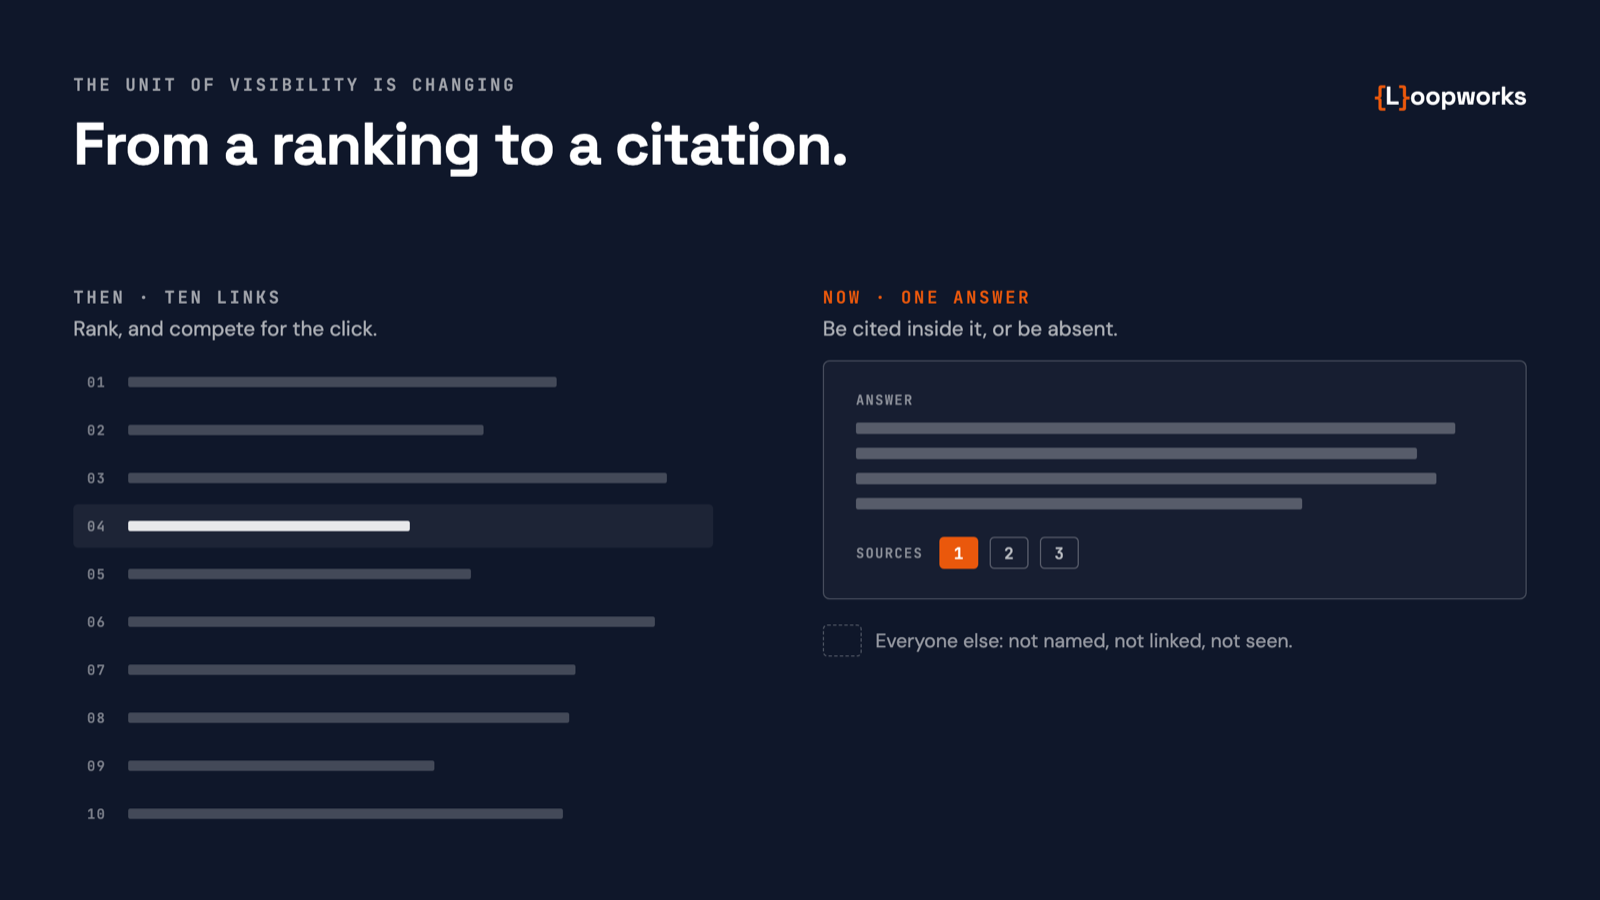Click the ANSWER label in the card
The height and width of the screenshot is (900, 1600).
coord(884,400)
